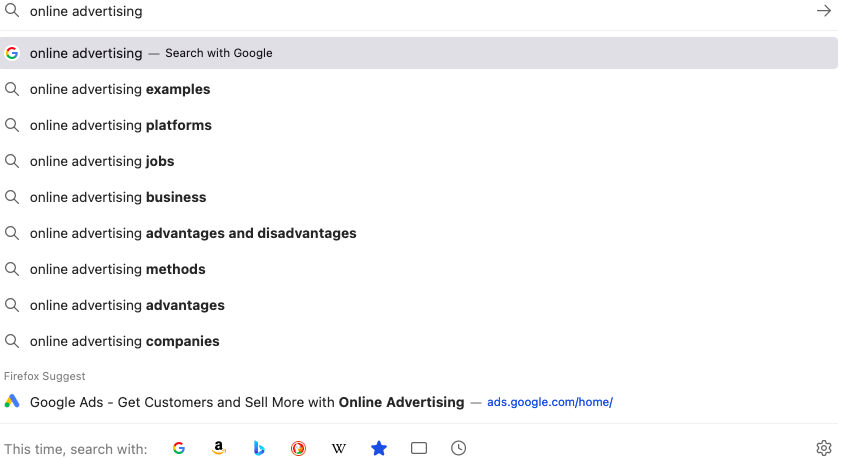Image resolution: width=843 pixels, height=459 pixels.
Task: Choose the 'online advertising companies' suggestion
Action: tap(419, 341)
